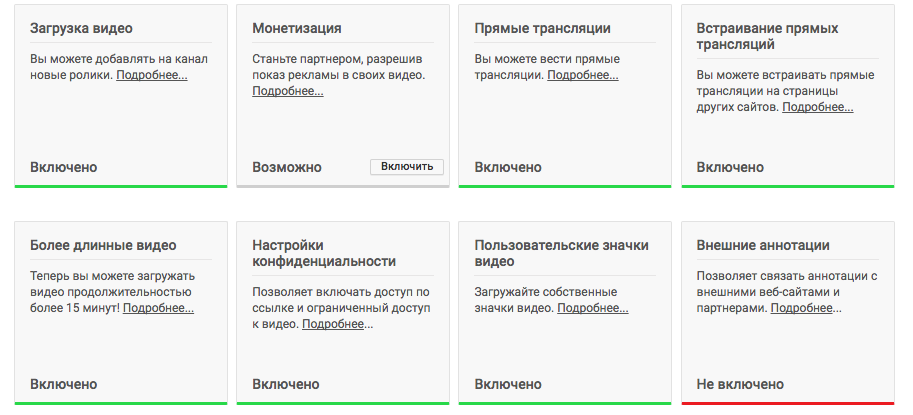Viewport: 913px width, 415px height.
Task: Select the Встраивание прямых трансляций title
Action: pos(767,36)
